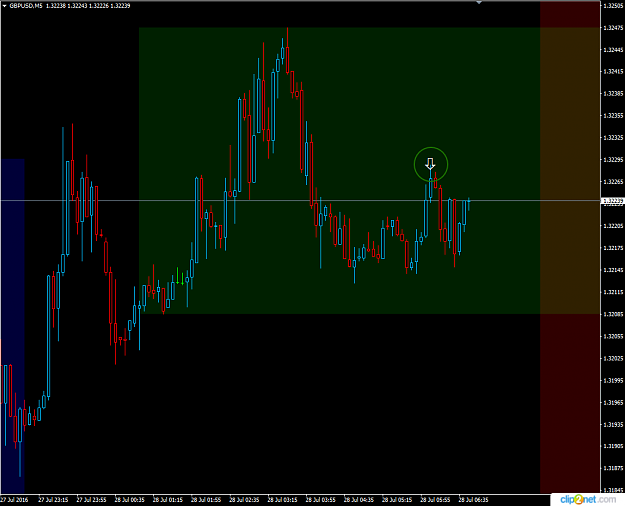Click the 28 Jul 05:15 time label
The image size is (625, 506).
[397, 500]
